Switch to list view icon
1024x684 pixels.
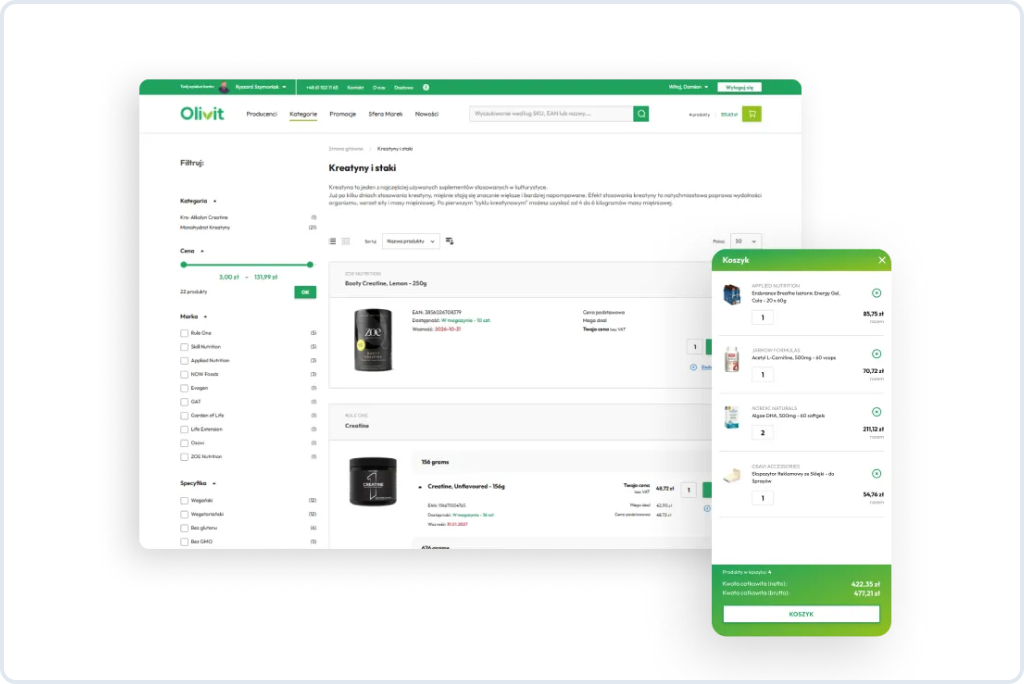[332, 241]
